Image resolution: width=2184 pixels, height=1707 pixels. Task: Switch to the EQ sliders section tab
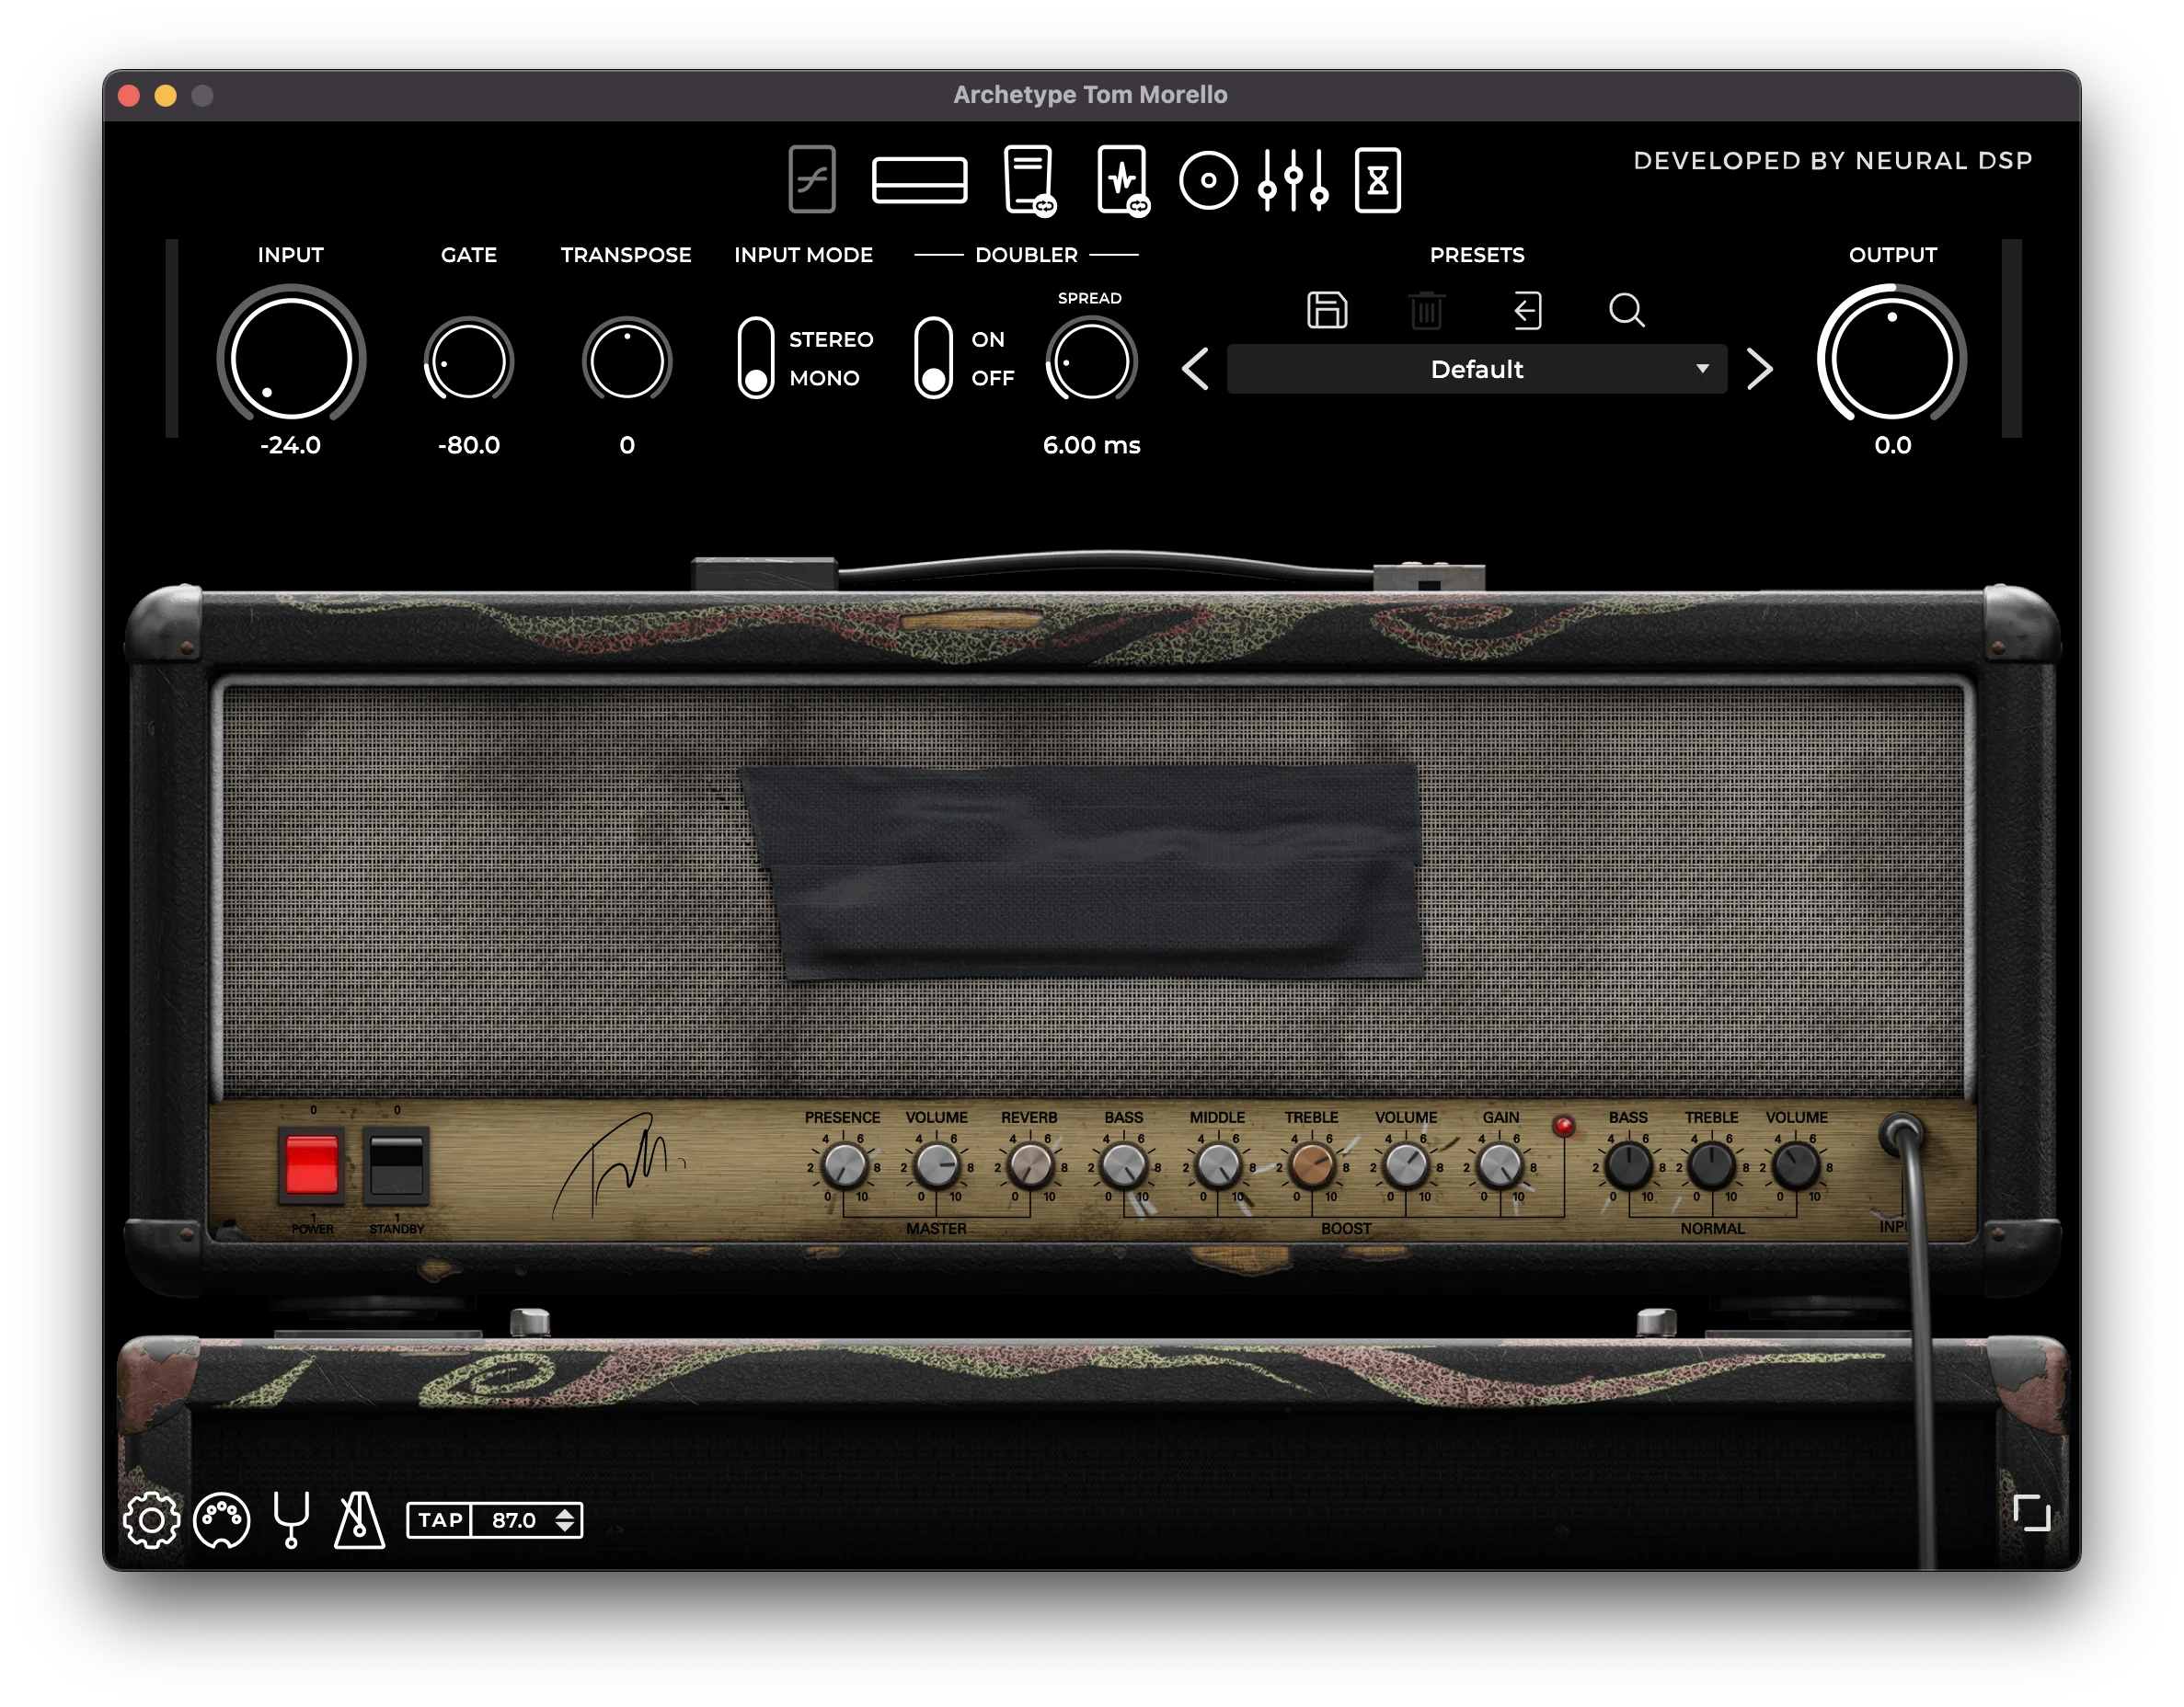coord(1293,180)
